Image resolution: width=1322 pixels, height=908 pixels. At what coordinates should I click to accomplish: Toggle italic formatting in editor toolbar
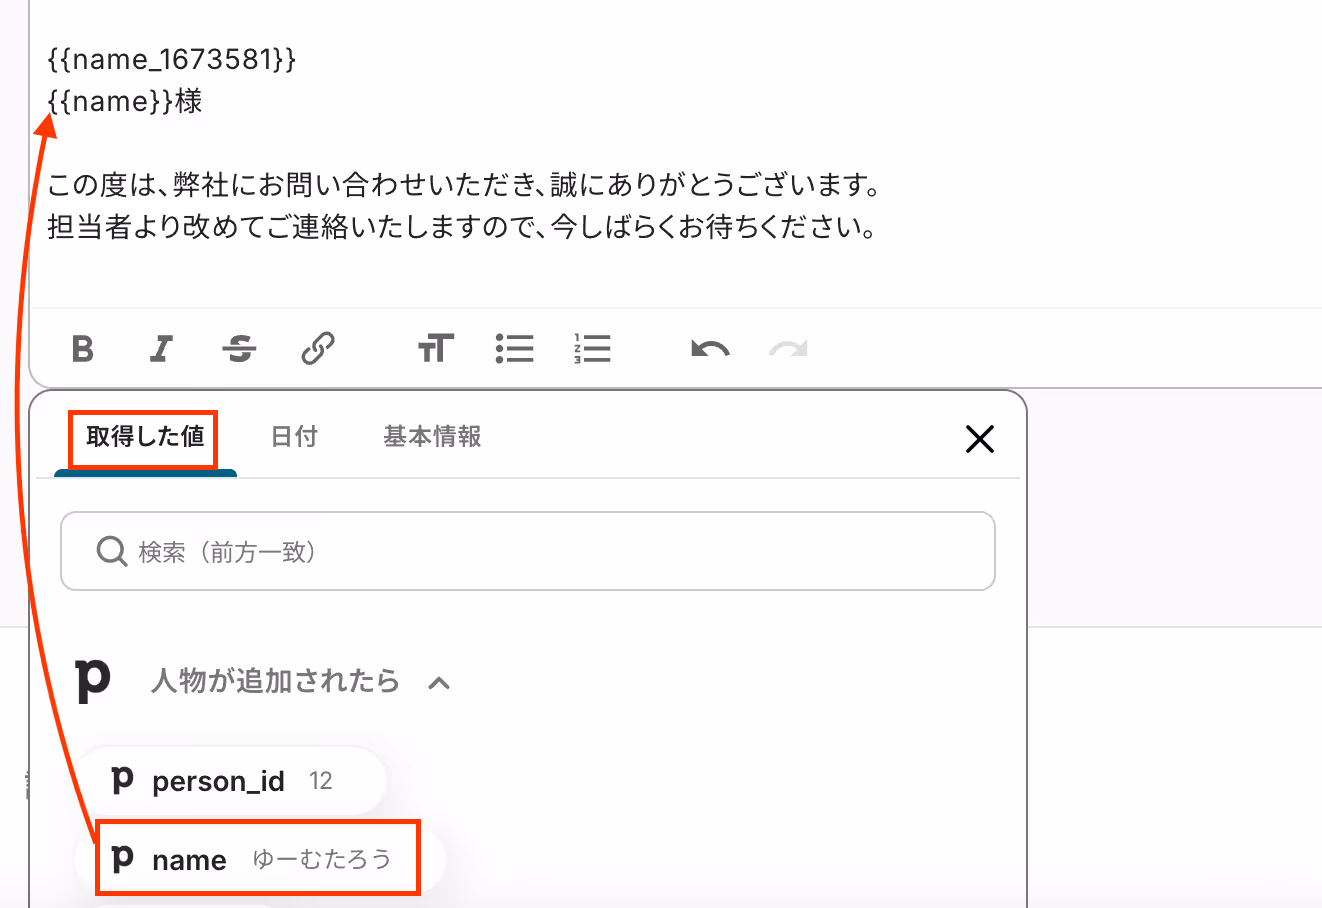point(161,349)
